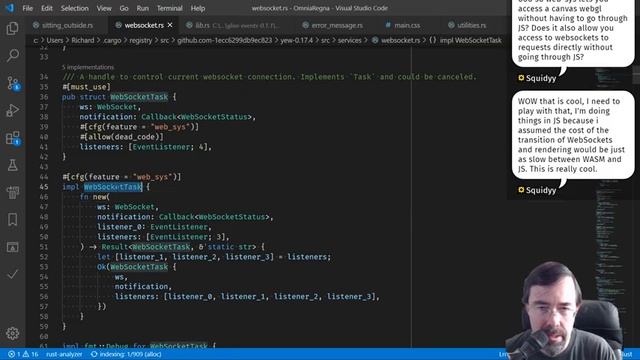Viewport: 640px width, 360px height.
Task: Open the Run and Debug view
Action: (x=12, y=110)
